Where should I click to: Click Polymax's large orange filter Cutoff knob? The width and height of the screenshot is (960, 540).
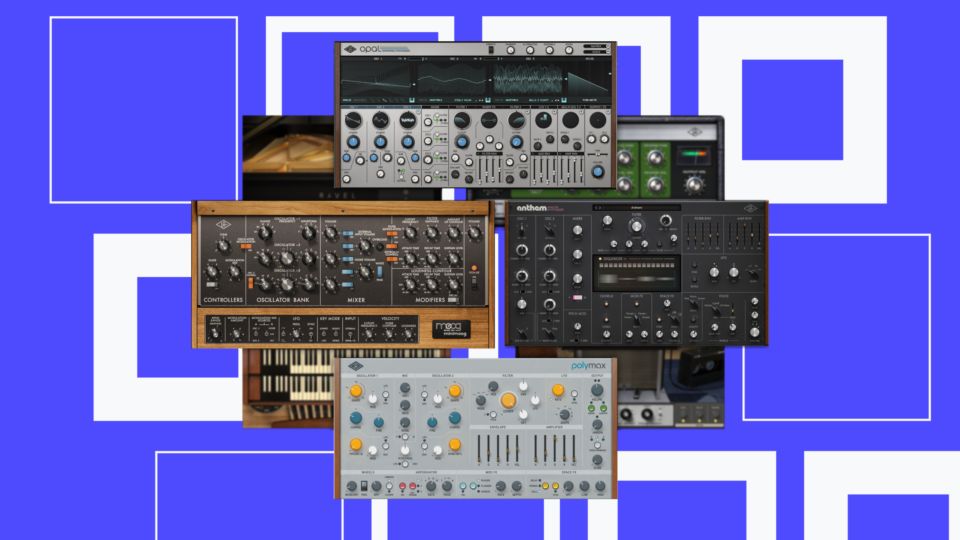(508, 400)
